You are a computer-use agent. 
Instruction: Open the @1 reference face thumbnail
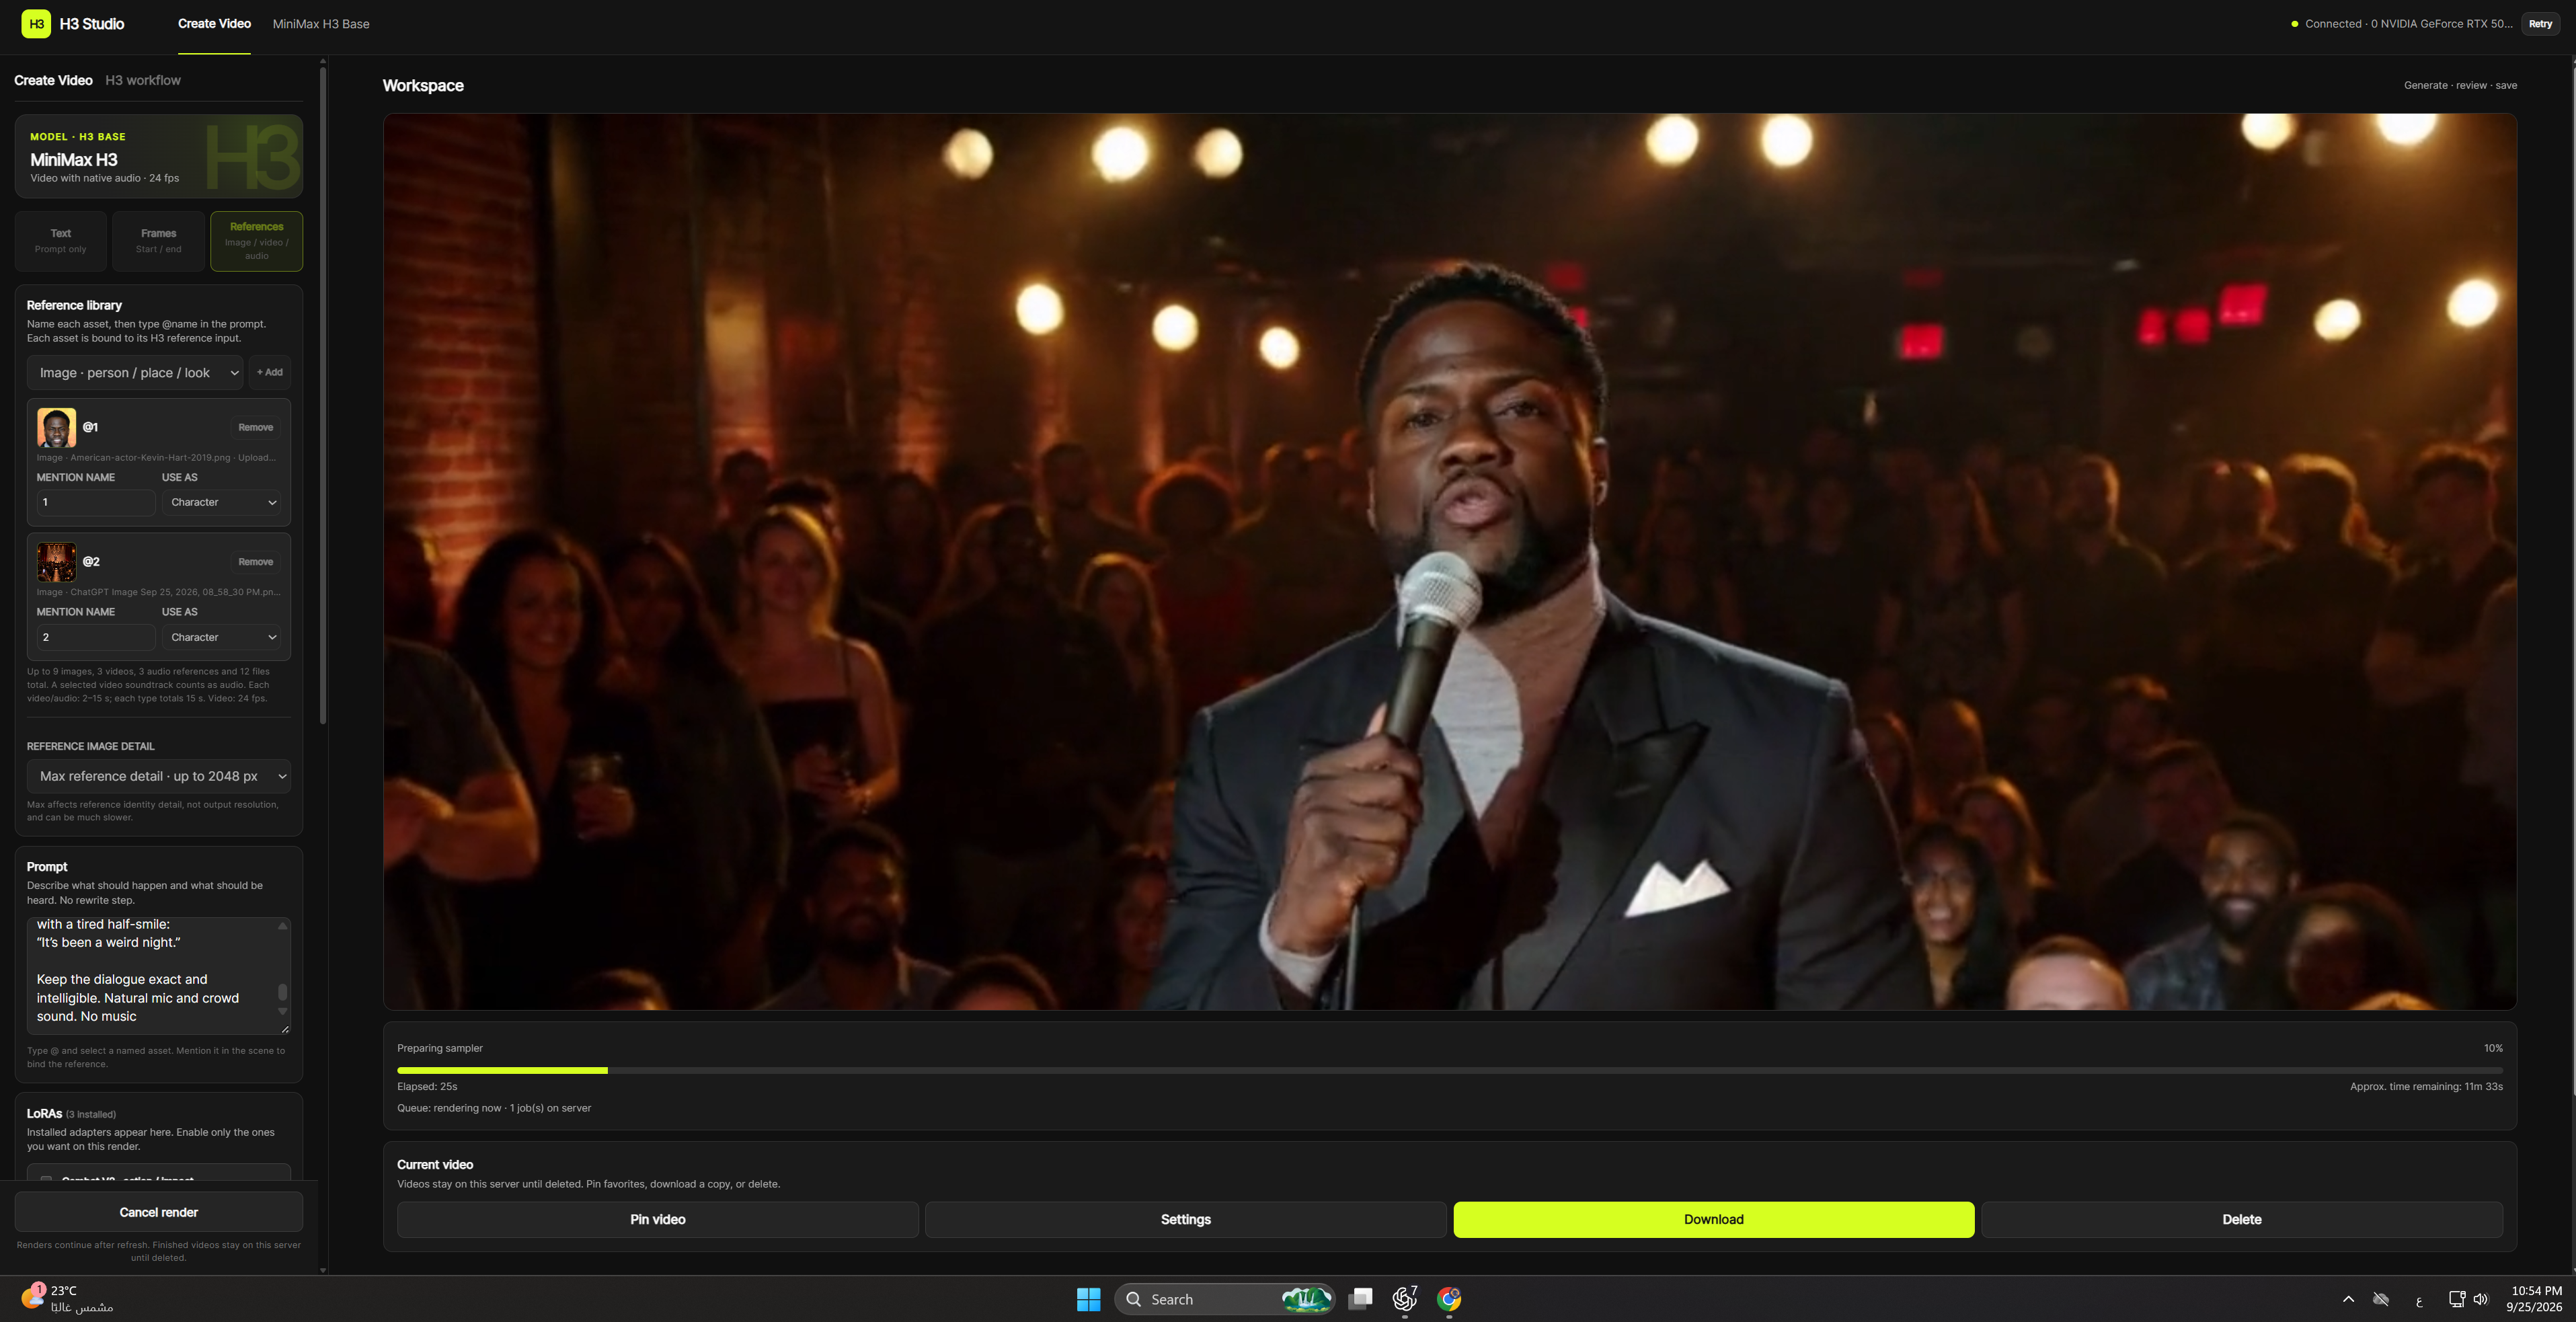tap(56, 427)
